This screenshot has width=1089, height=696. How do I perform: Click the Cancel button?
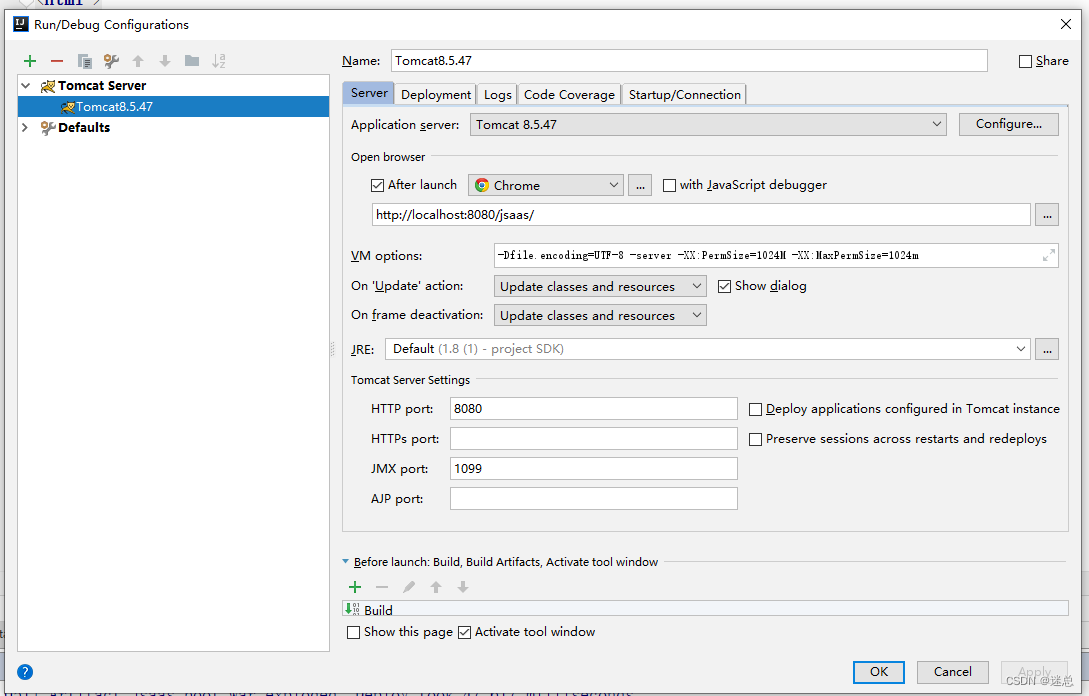(x=952, y=672)
